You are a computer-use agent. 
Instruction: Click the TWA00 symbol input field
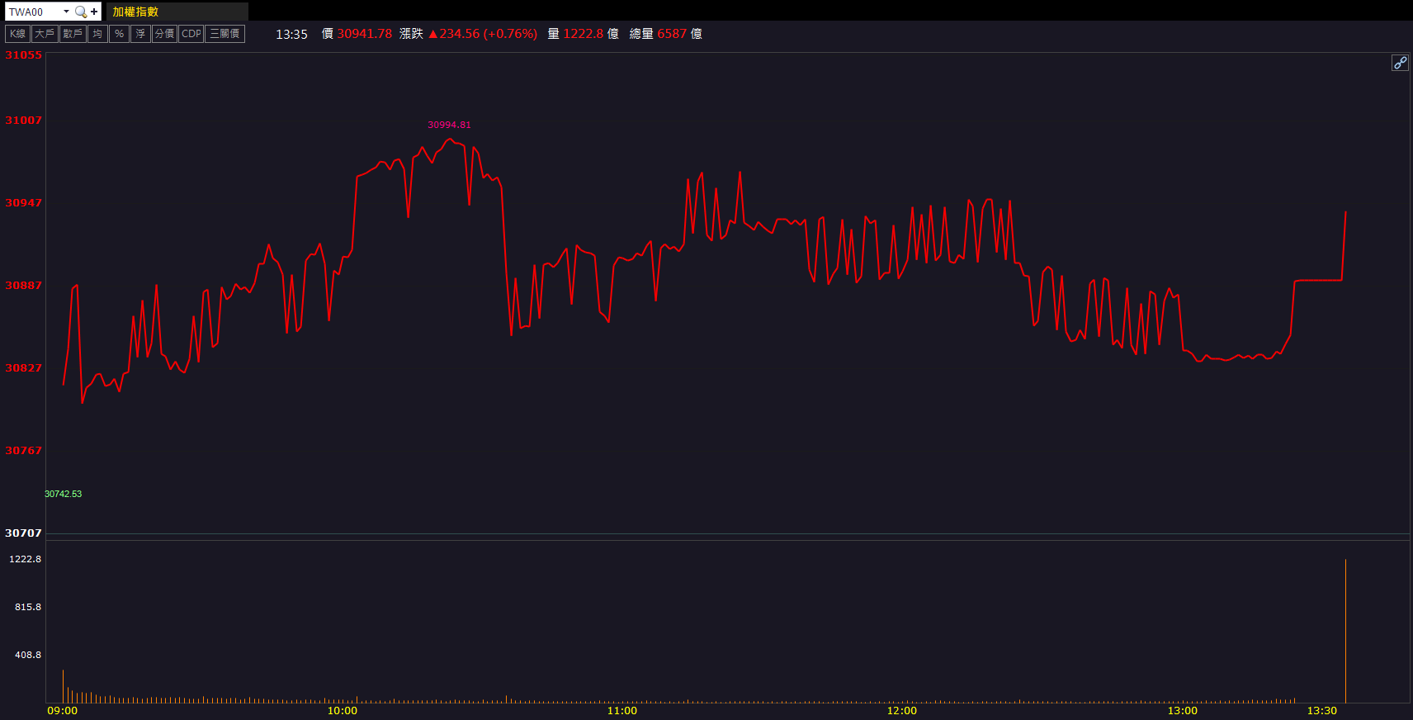(33, 12)
